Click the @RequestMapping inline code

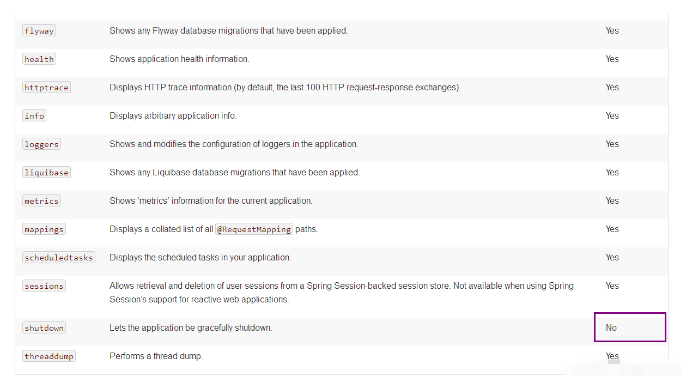point(254,229)
